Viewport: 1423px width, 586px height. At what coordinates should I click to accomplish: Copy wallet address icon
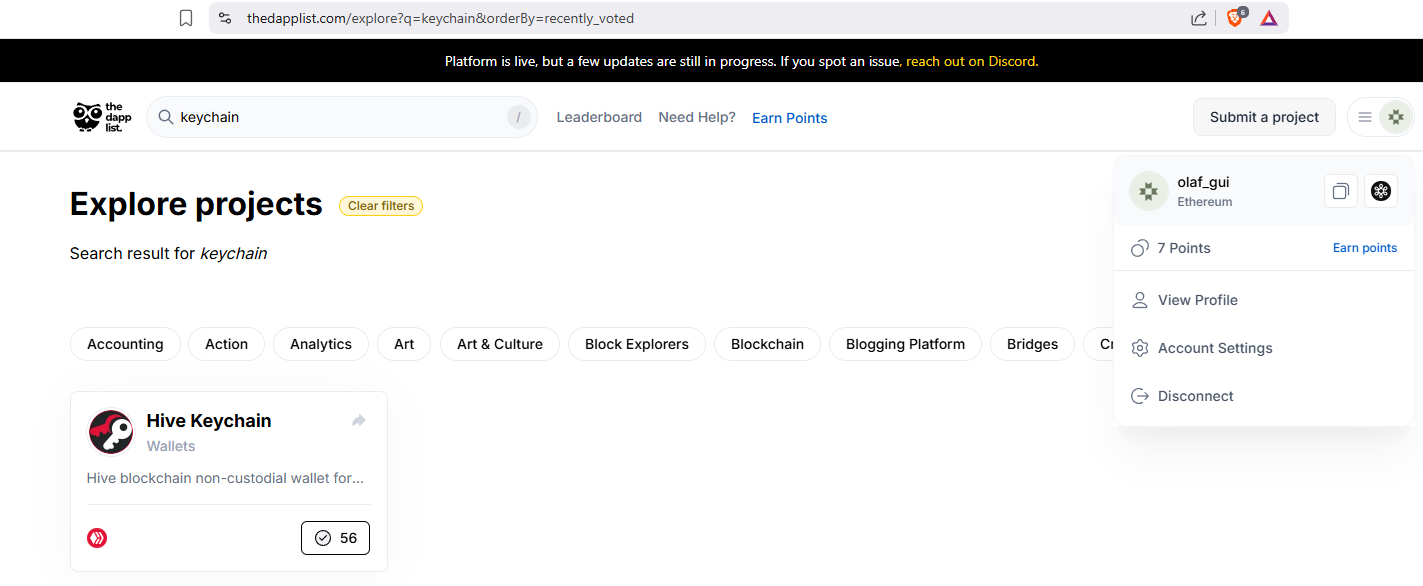tap(1341, 191)
